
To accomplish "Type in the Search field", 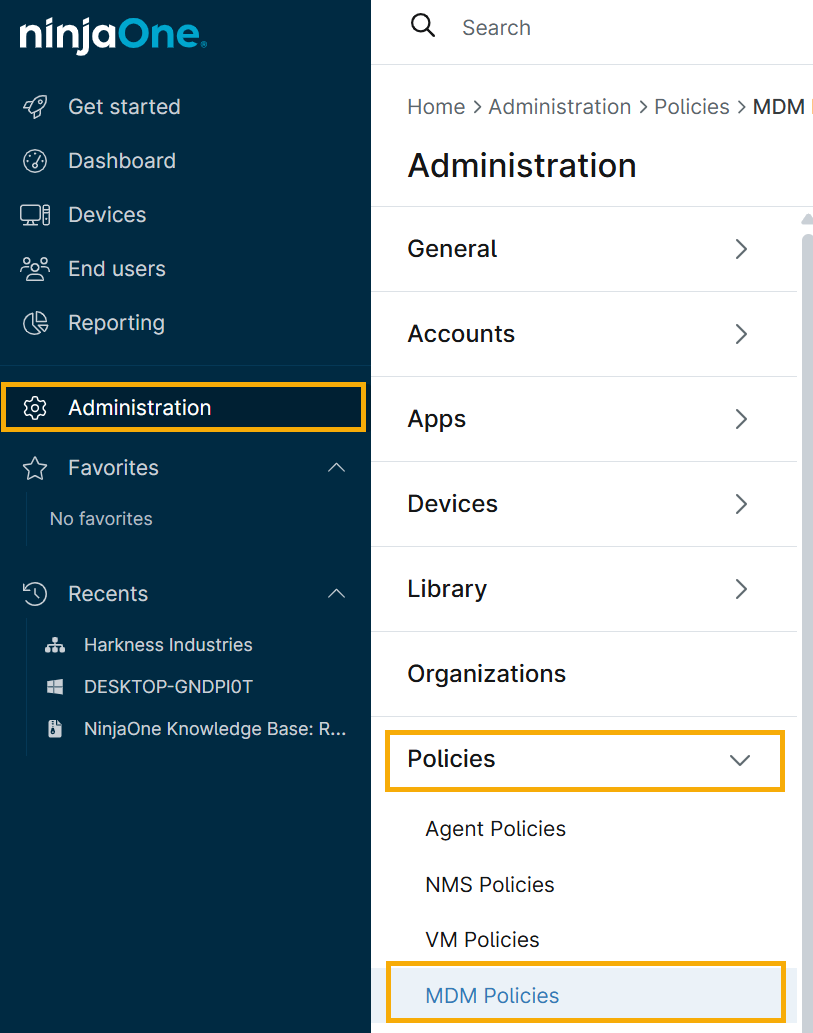I will [600, 28].
